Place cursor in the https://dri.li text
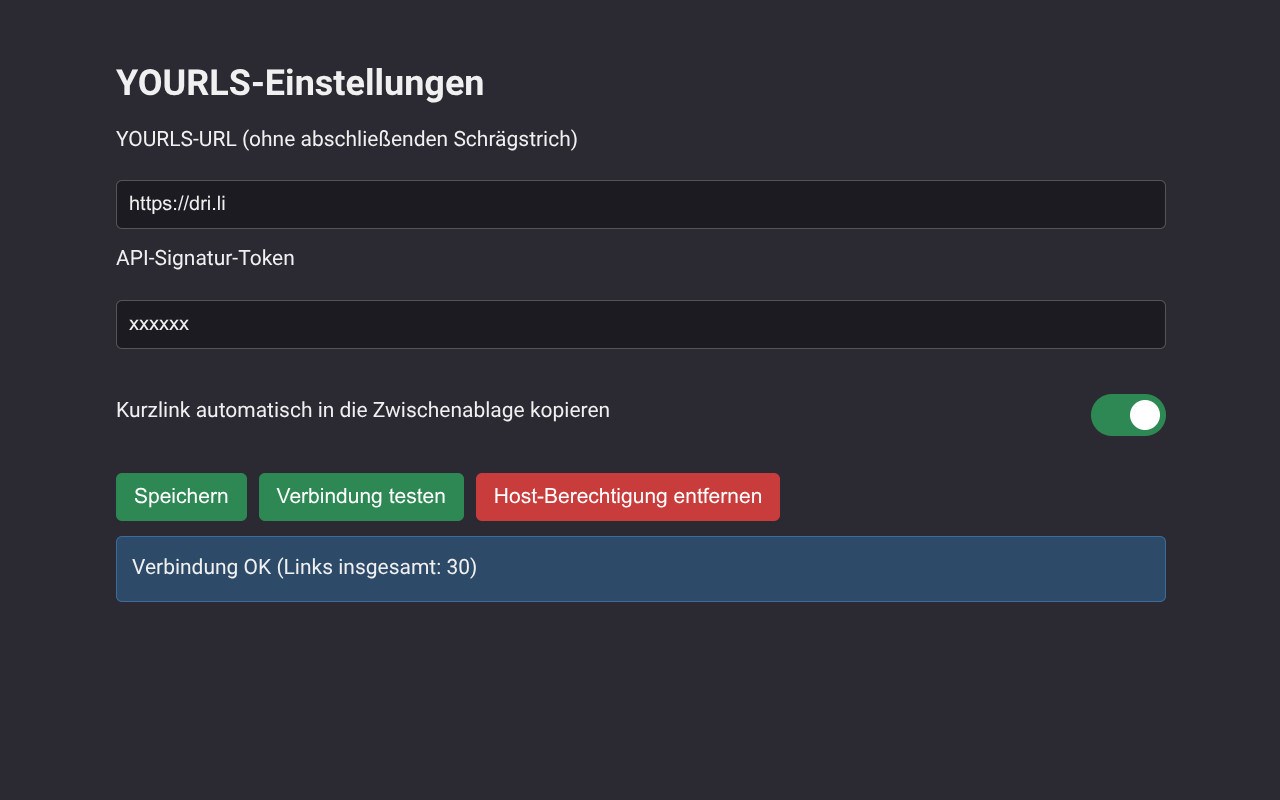Viewport: 1280px width, 800px height. coord(177,205)
